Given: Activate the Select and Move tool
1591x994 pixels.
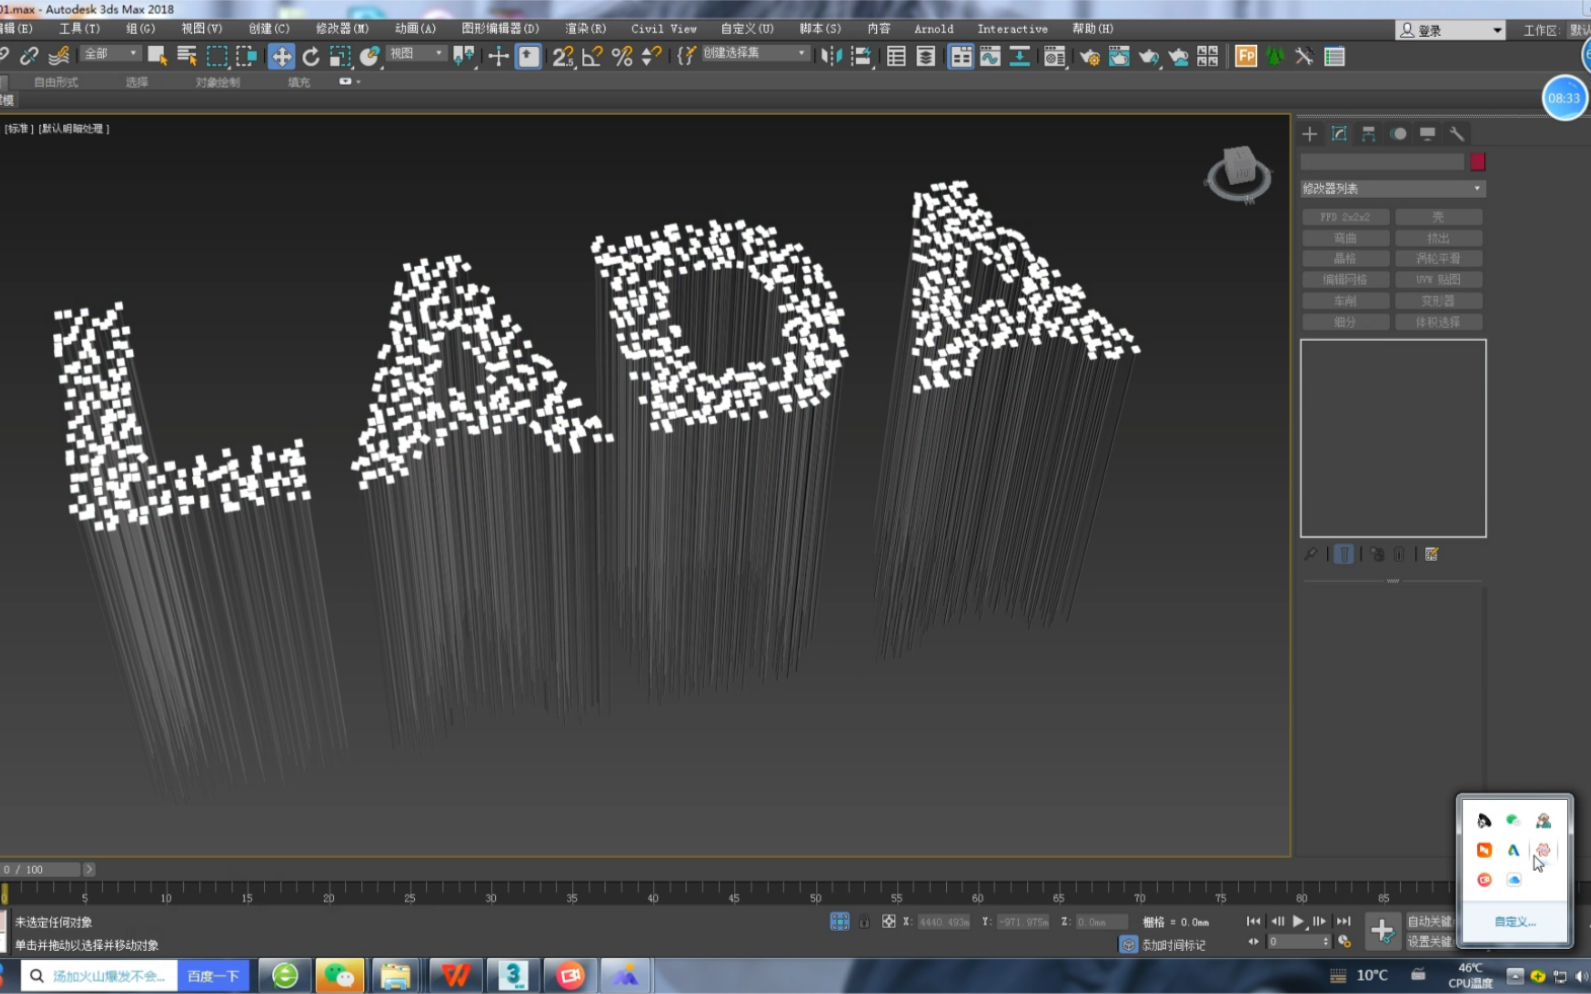Looking at the screenshot, I should 281,56.
